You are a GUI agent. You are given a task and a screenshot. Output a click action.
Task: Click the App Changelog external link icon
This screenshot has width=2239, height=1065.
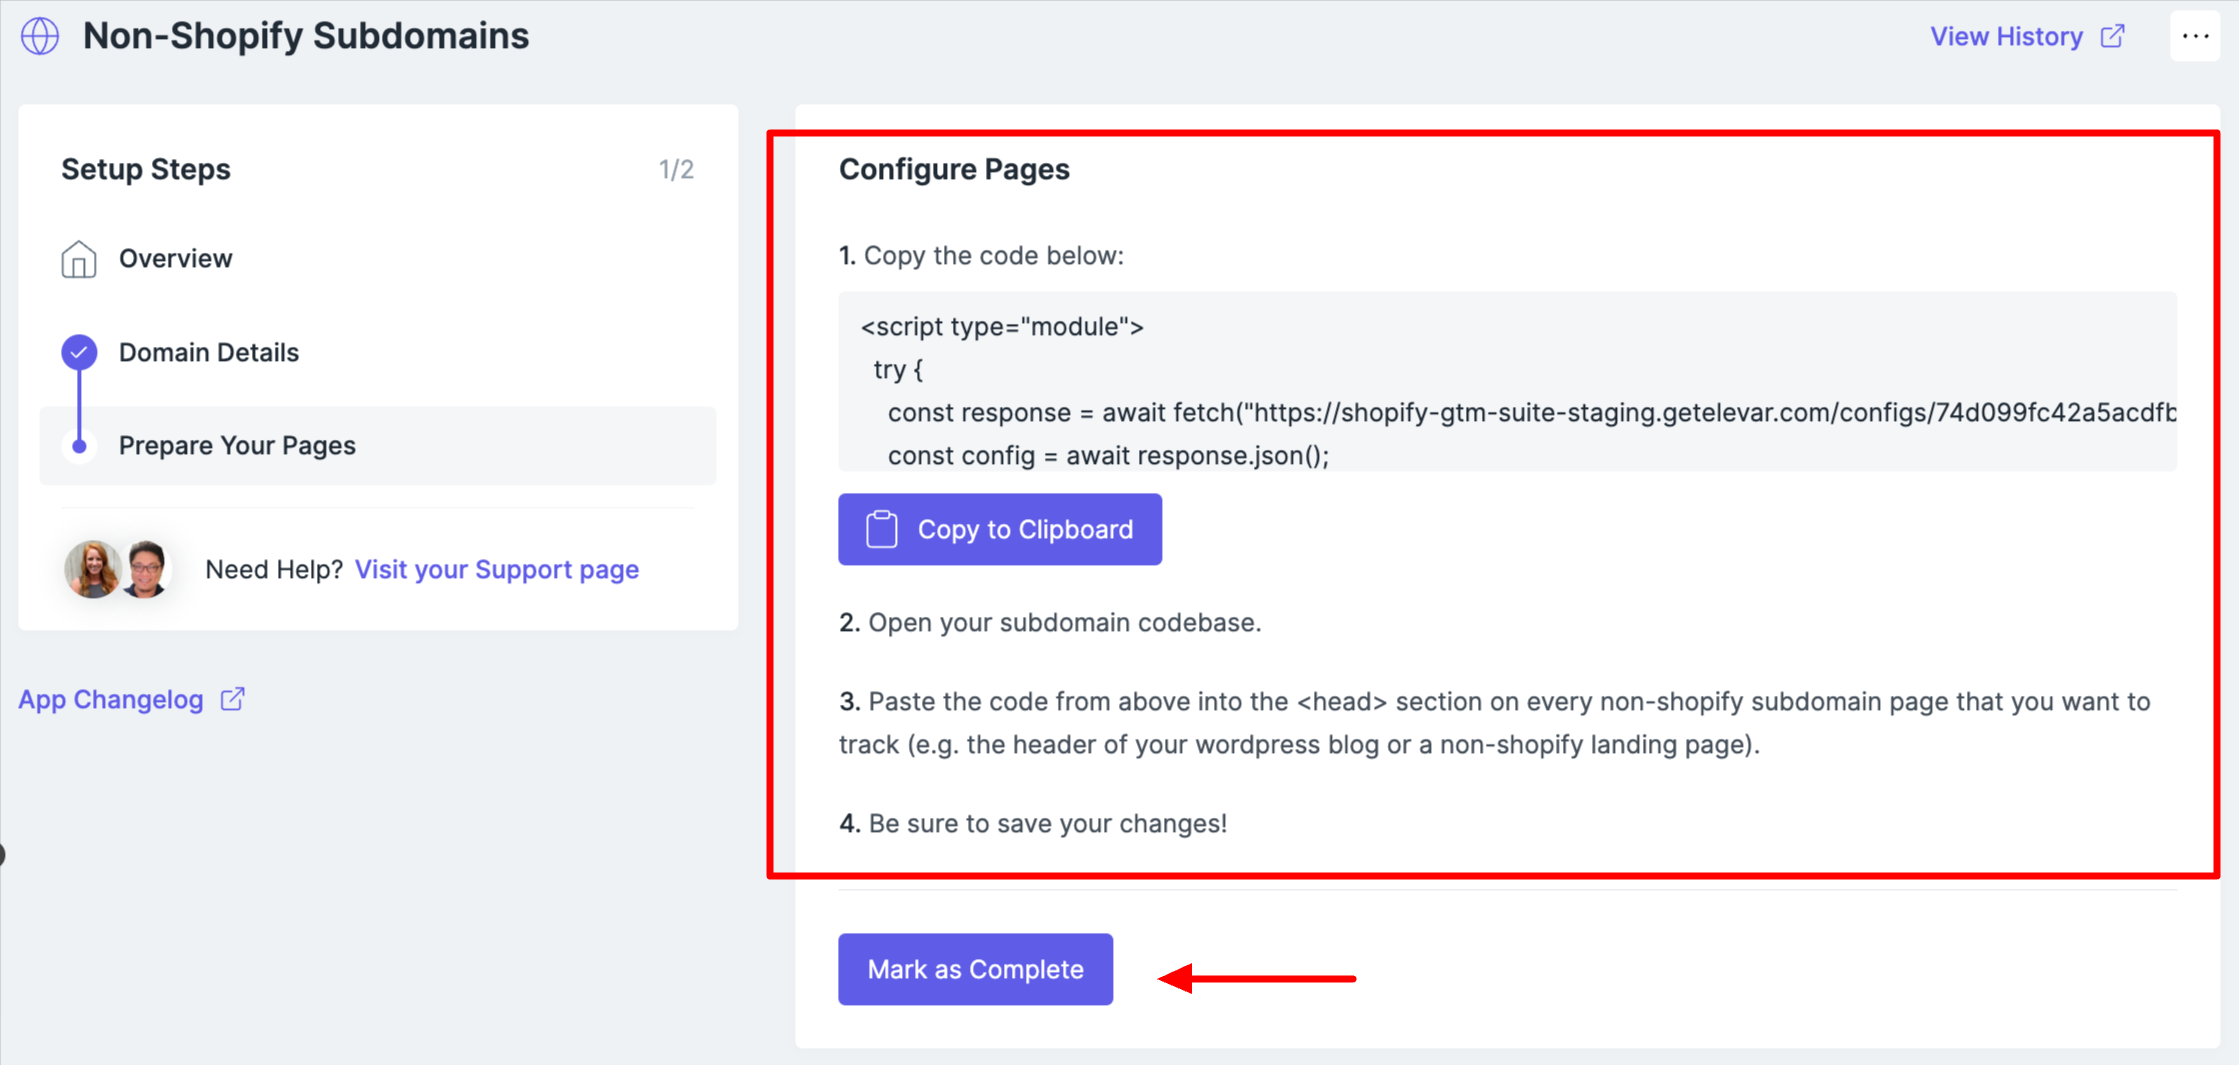pos(233,699)
